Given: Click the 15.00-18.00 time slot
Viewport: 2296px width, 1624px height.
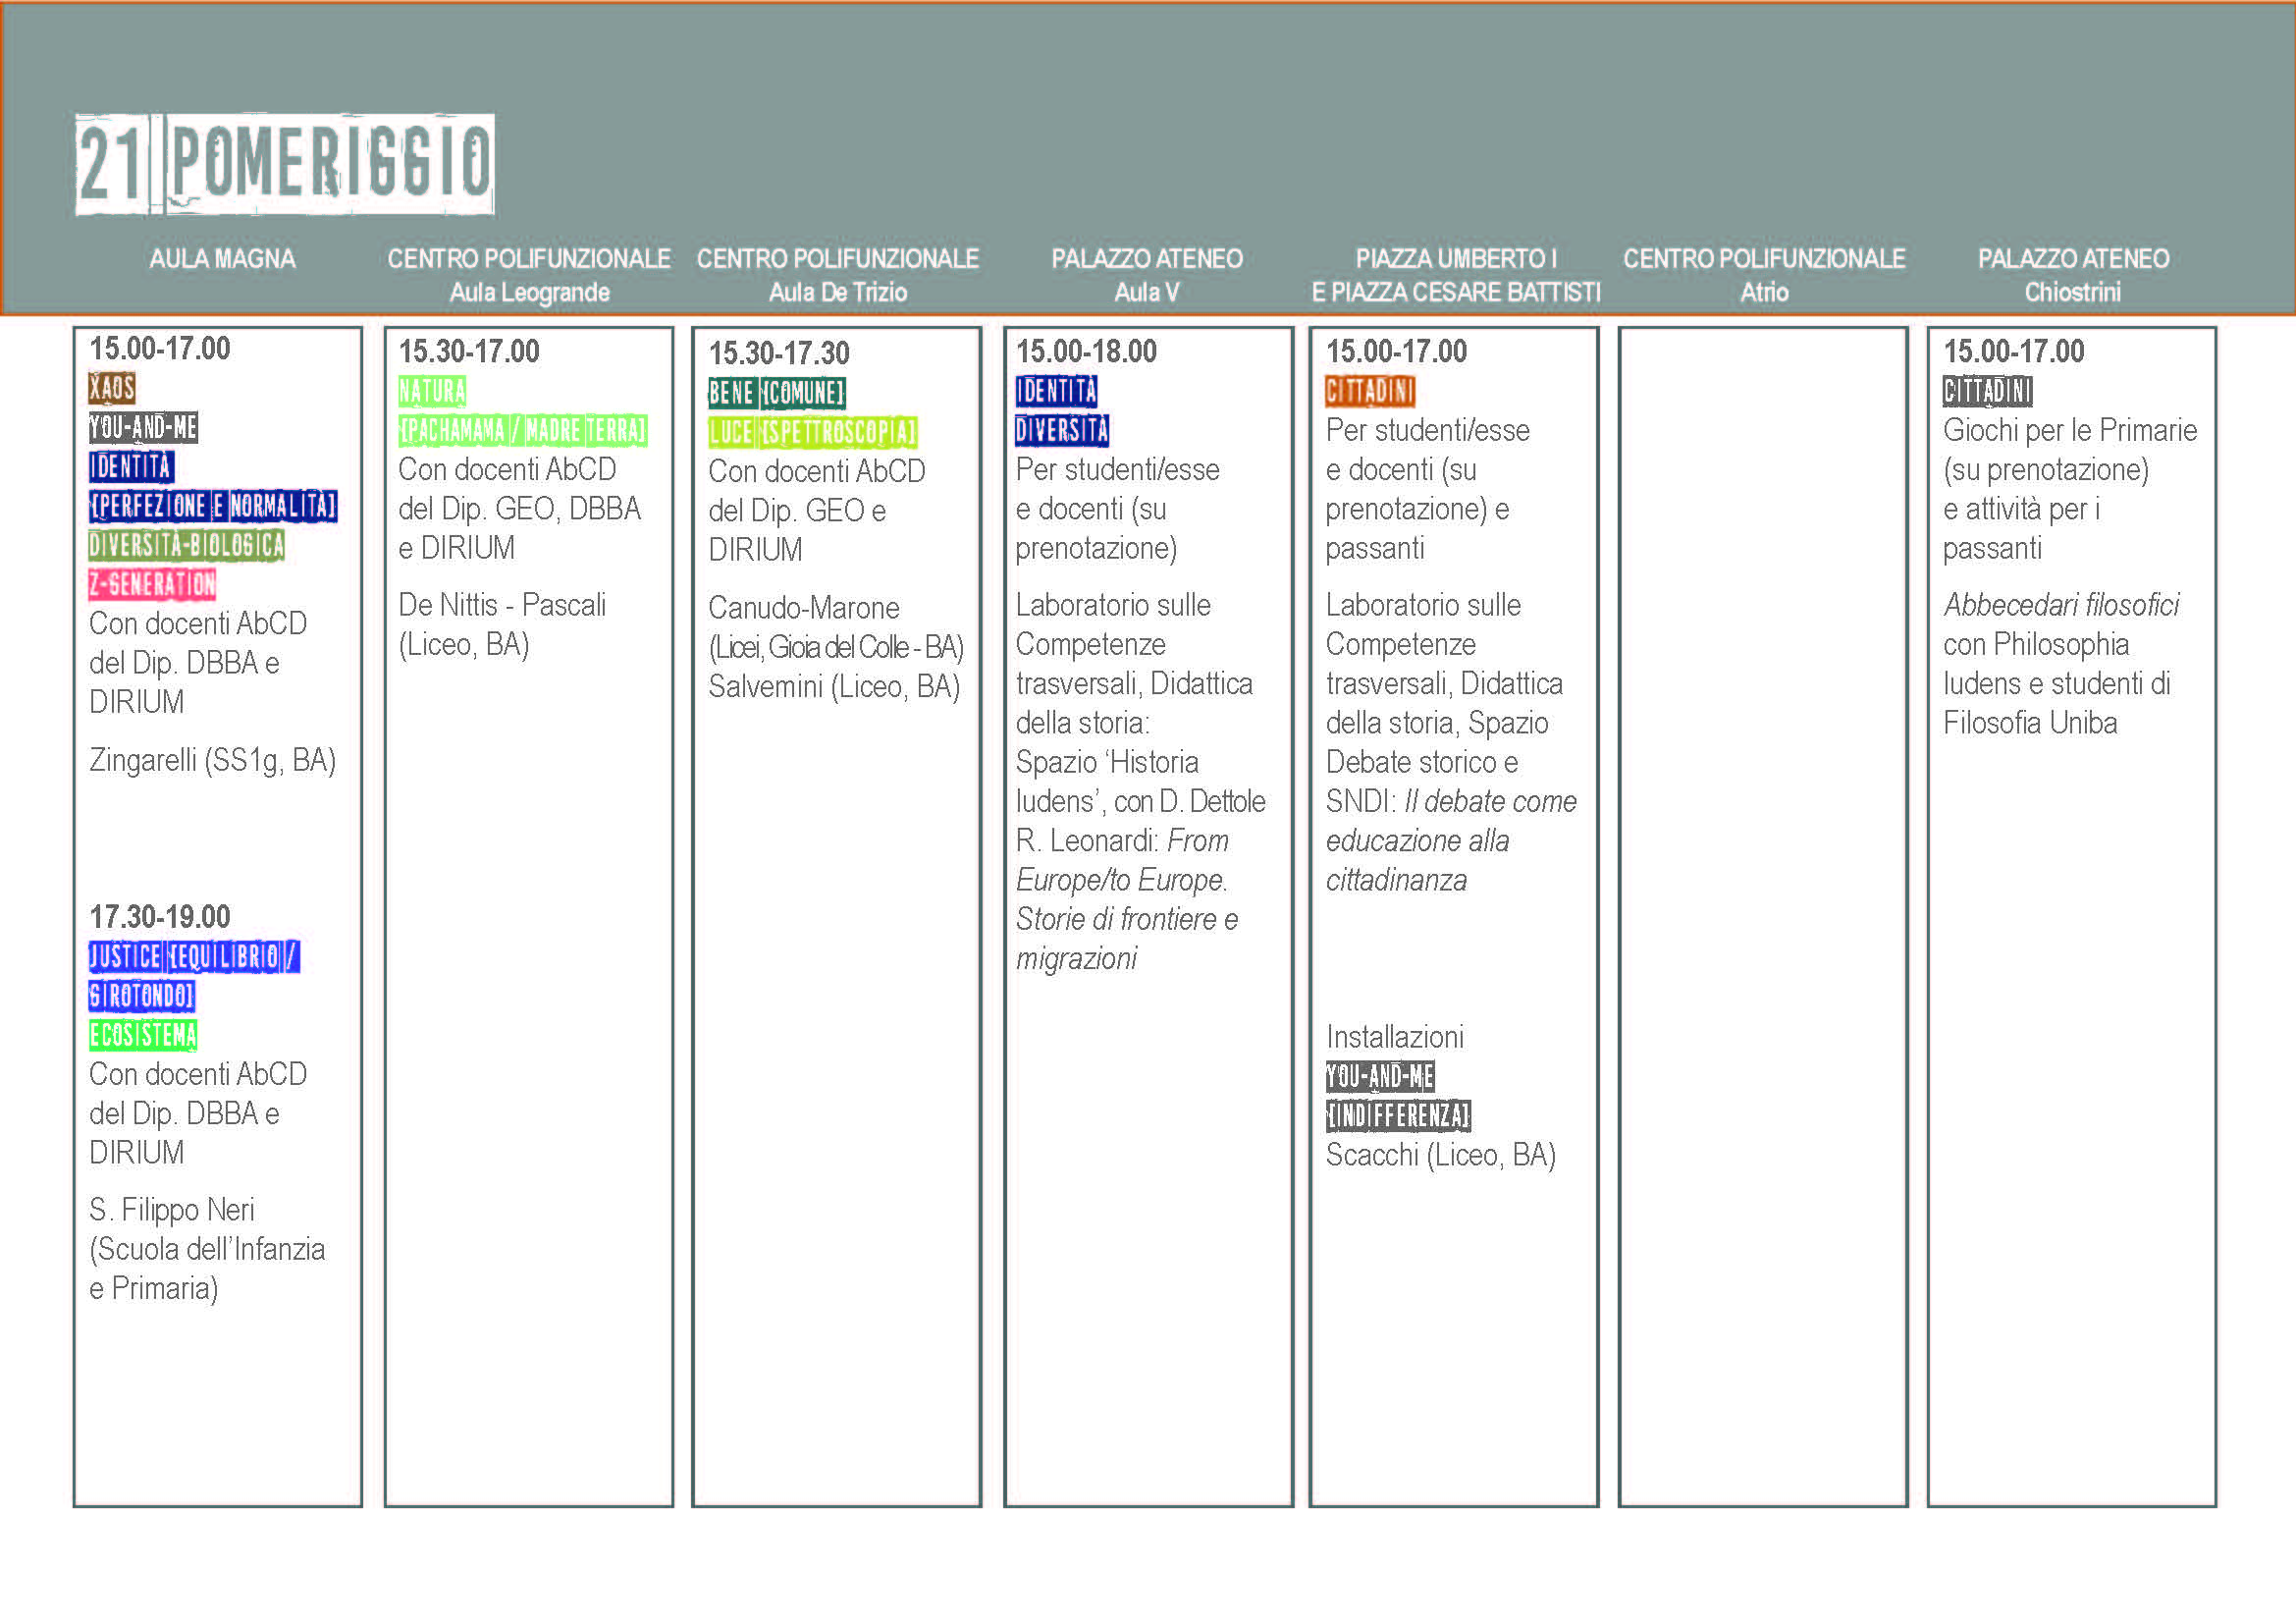Looking at the screenshot, I should click(x=1086, y=352).
